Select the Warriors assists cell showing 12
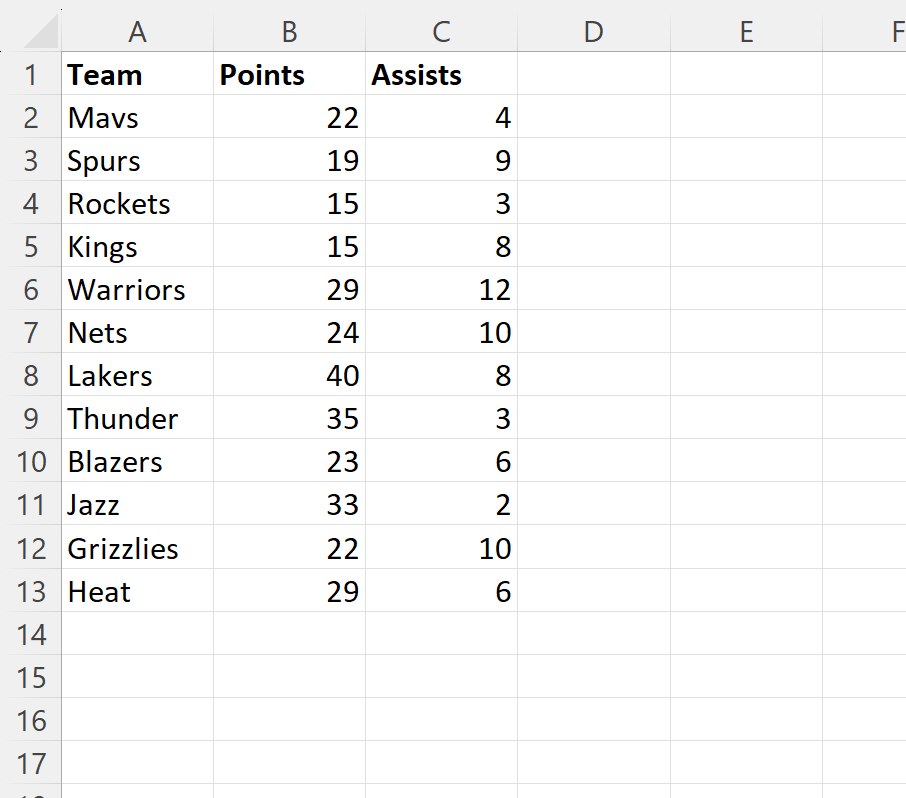The width and height of the screenshot is (906, 798). (441, 290)
